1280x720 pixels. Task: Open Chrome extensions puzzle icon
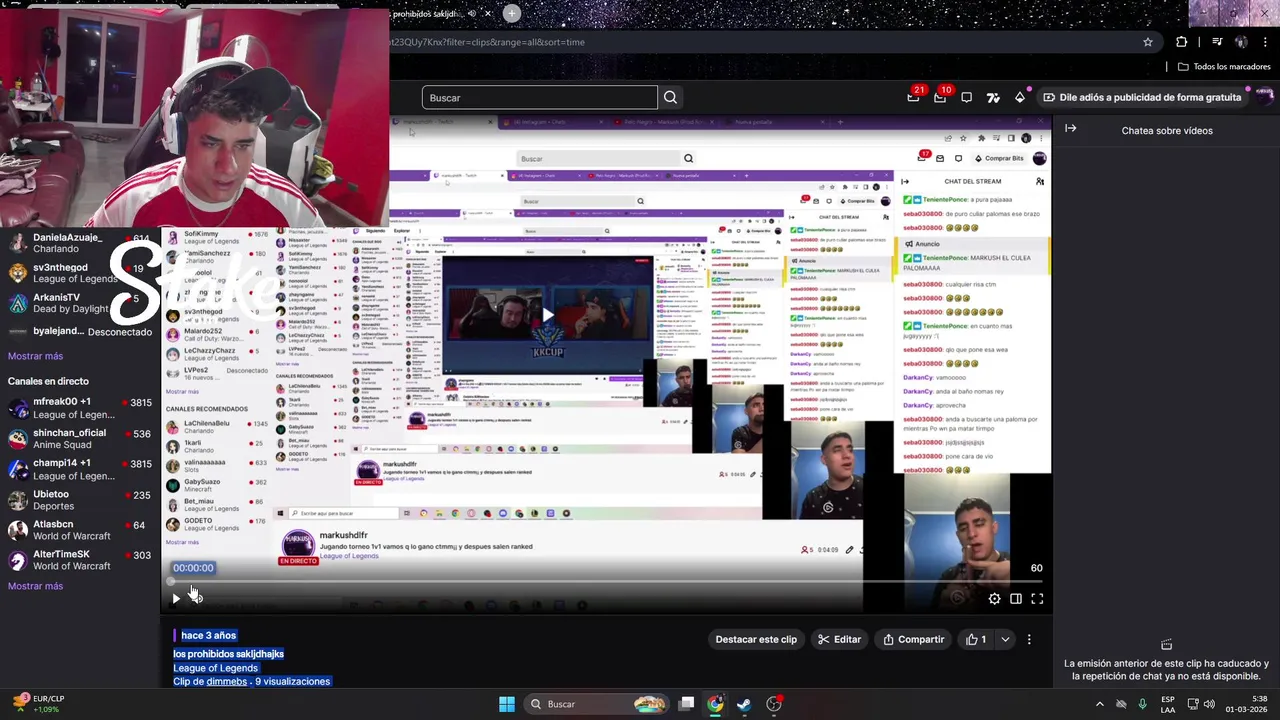coord(1181,42)
